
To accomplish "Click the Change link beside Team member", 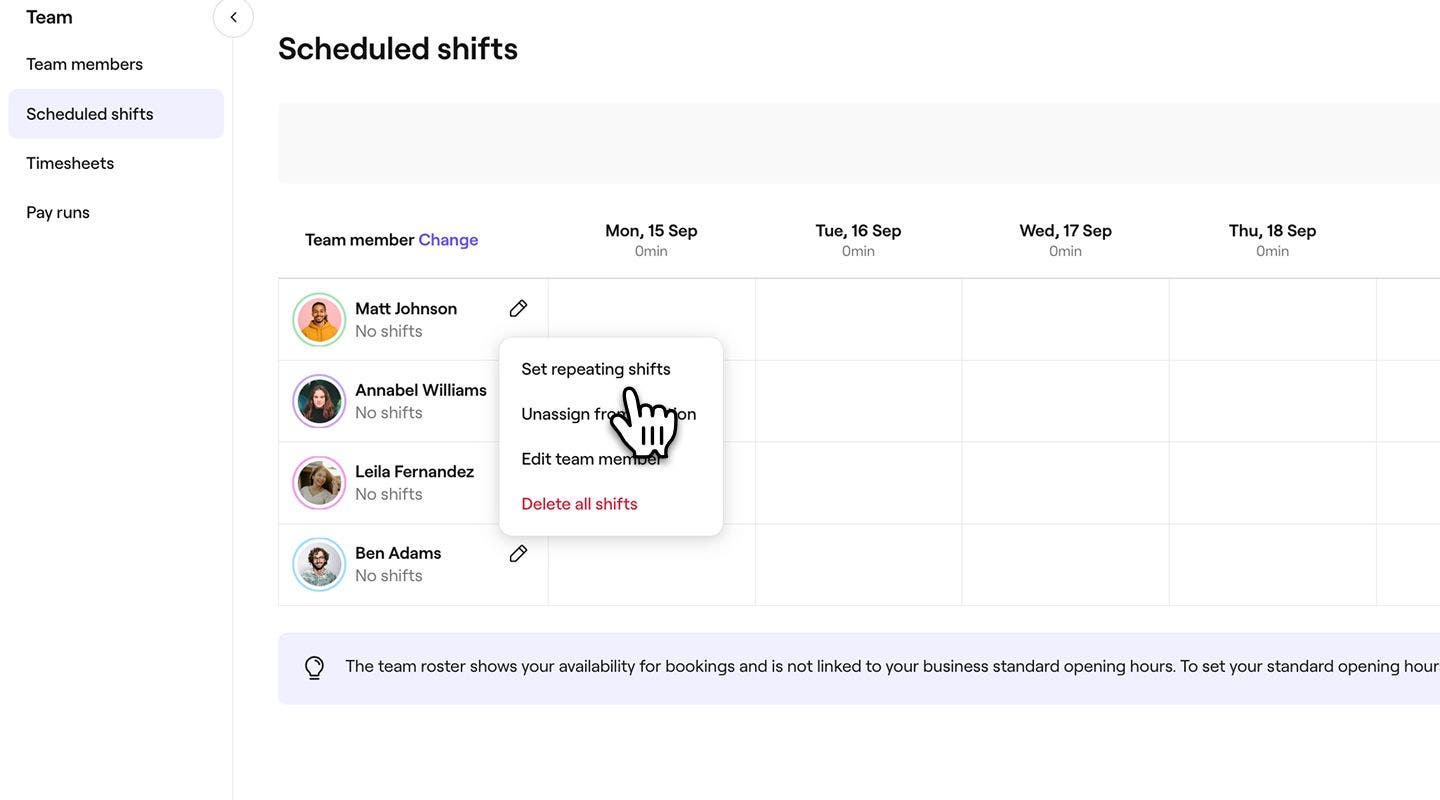I will (x=448, y=240).
